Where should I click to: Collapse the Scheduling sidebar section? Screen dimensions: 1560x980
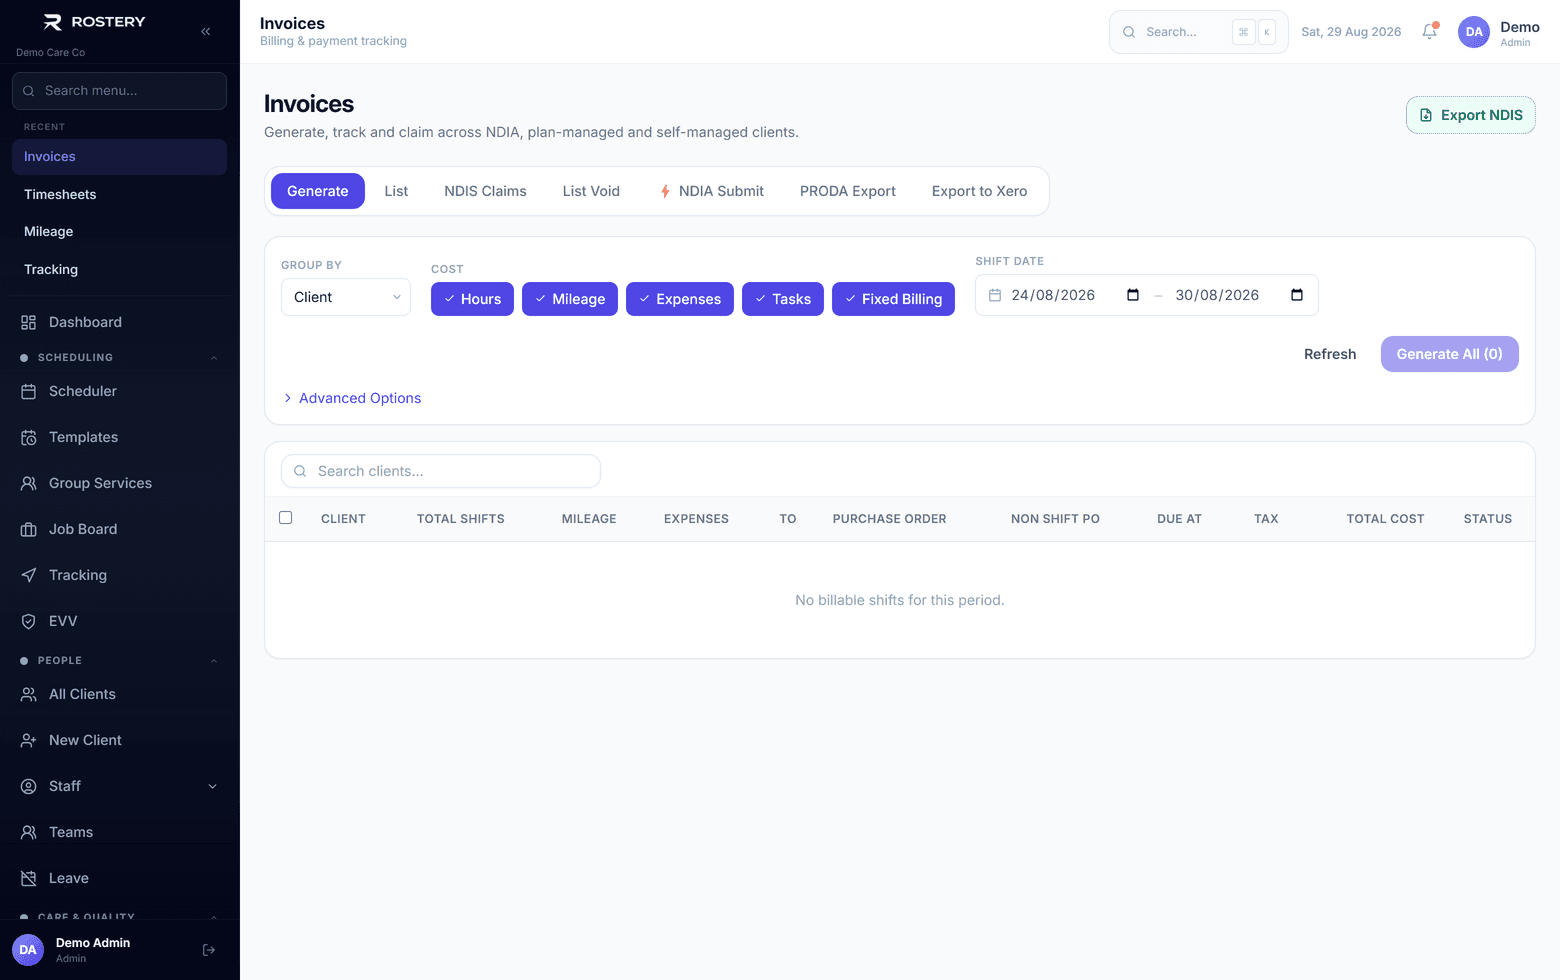click(213, 358)
